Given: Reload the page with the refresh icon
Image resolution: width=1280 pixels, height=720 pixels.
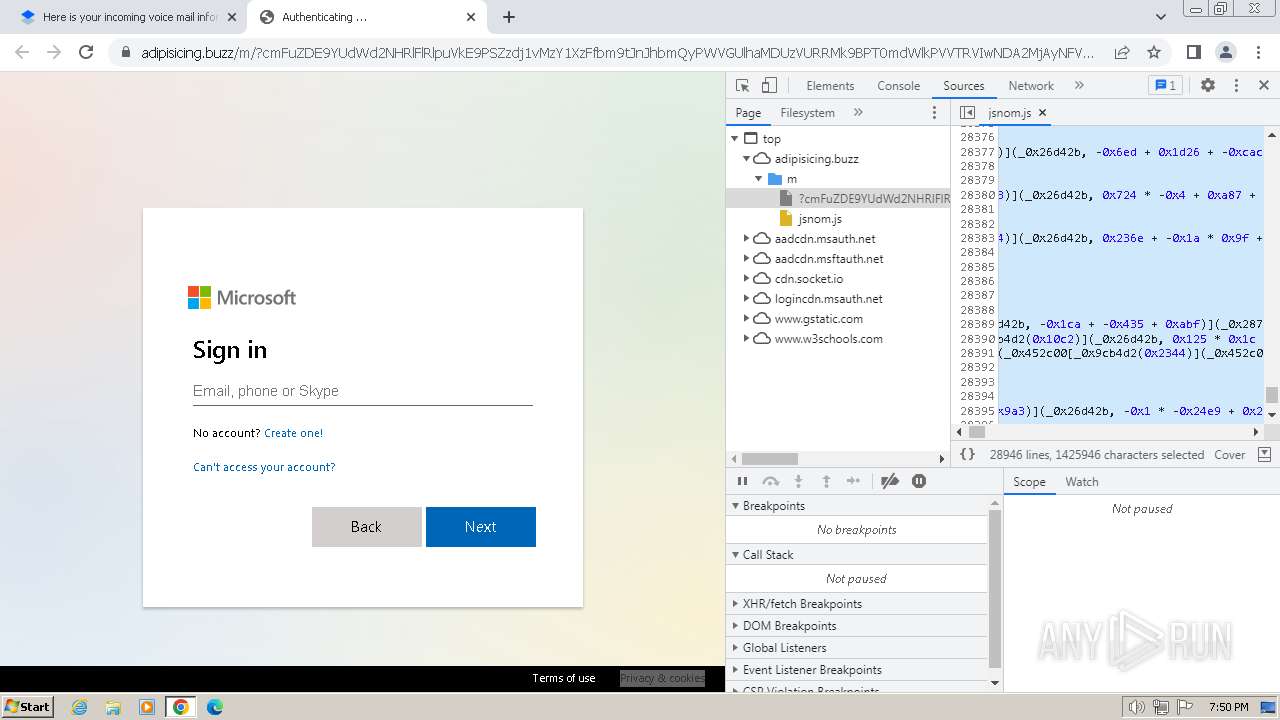Looking at the screenshot, I should click(86, 52).
